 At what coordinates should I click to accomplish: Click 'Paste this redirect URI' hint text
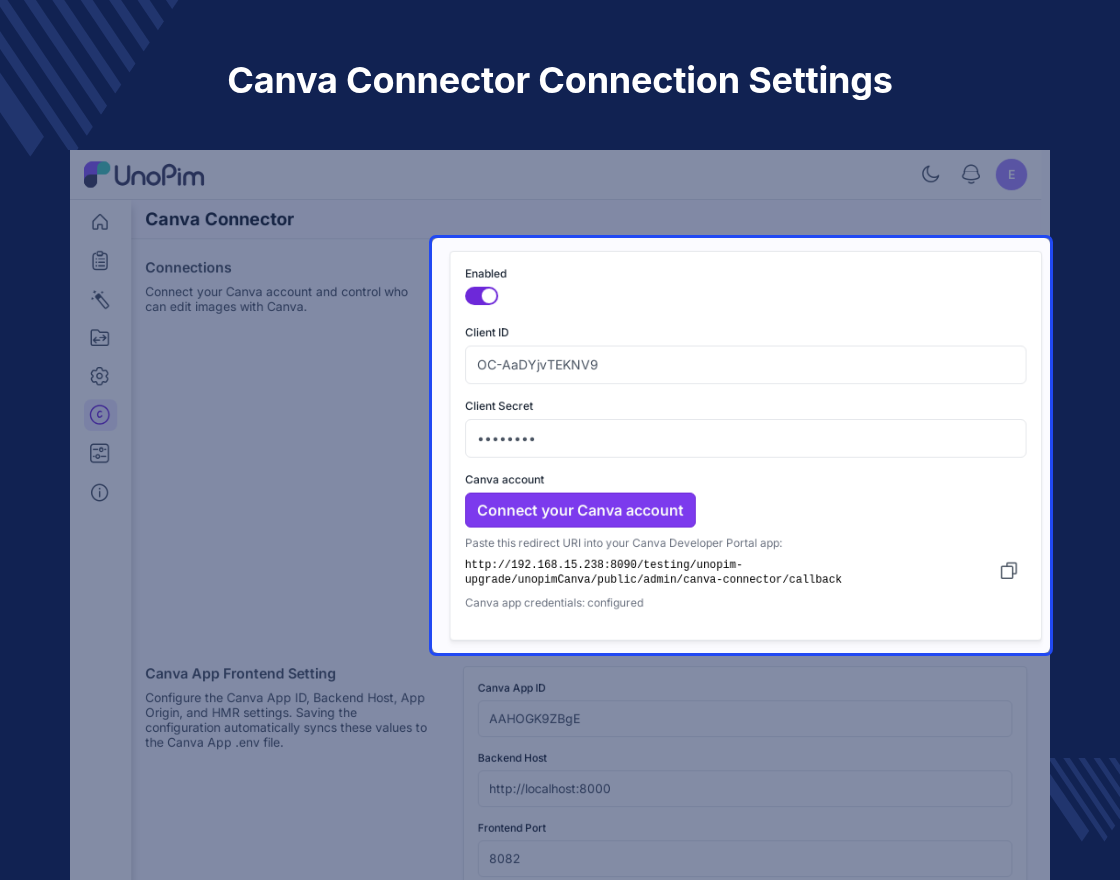[x=624, y=543]
